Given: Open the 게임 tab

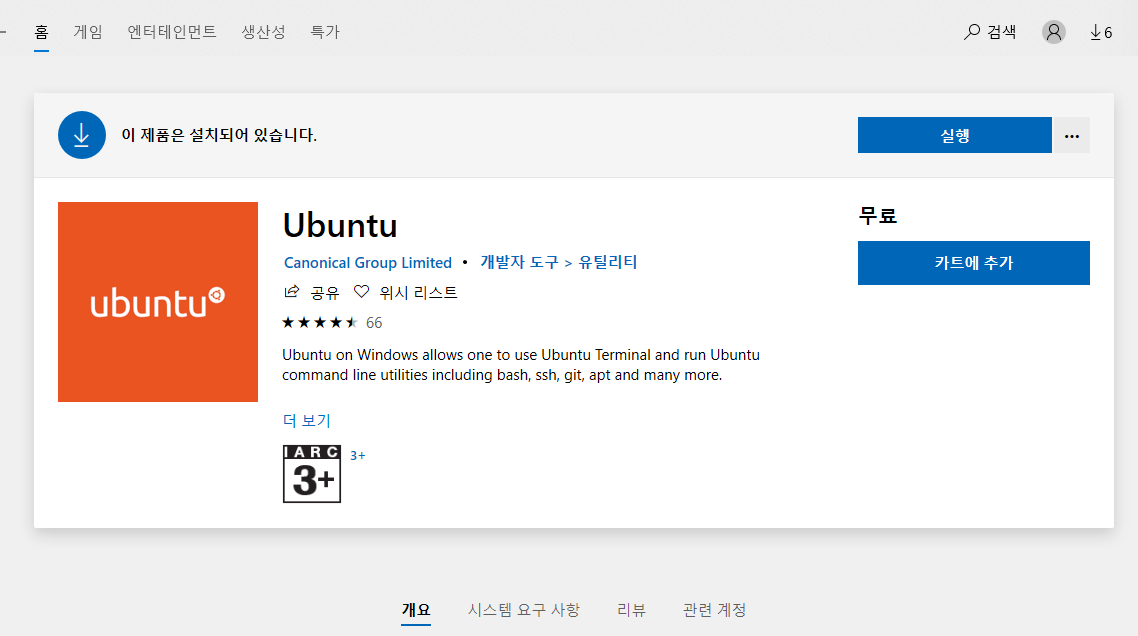Looking at the screenshot, I should [x=88, y=32].
